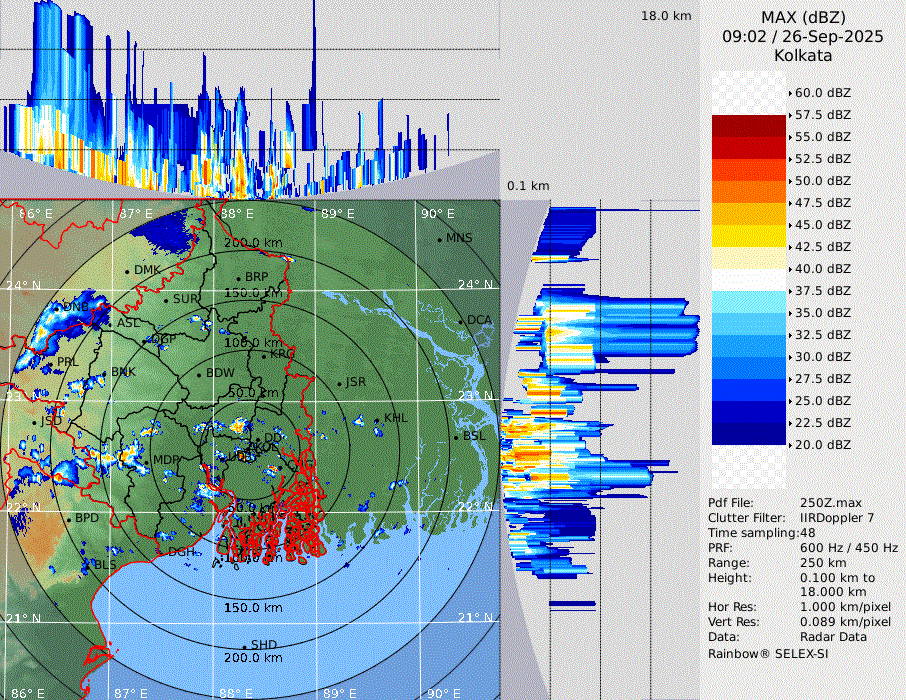Select the BPD station marker

point(69,520)
